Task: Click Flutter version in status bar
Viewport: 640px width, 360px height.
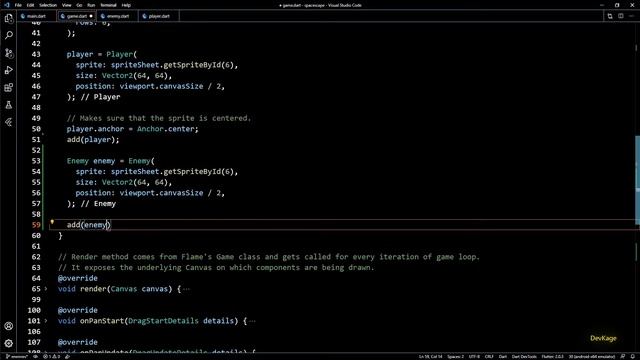Action: [553, 357]
